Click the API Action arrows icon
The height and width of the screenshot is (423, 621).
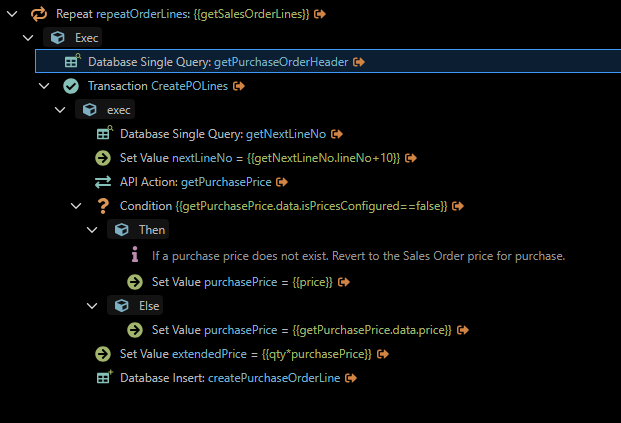tap(103, 182)
